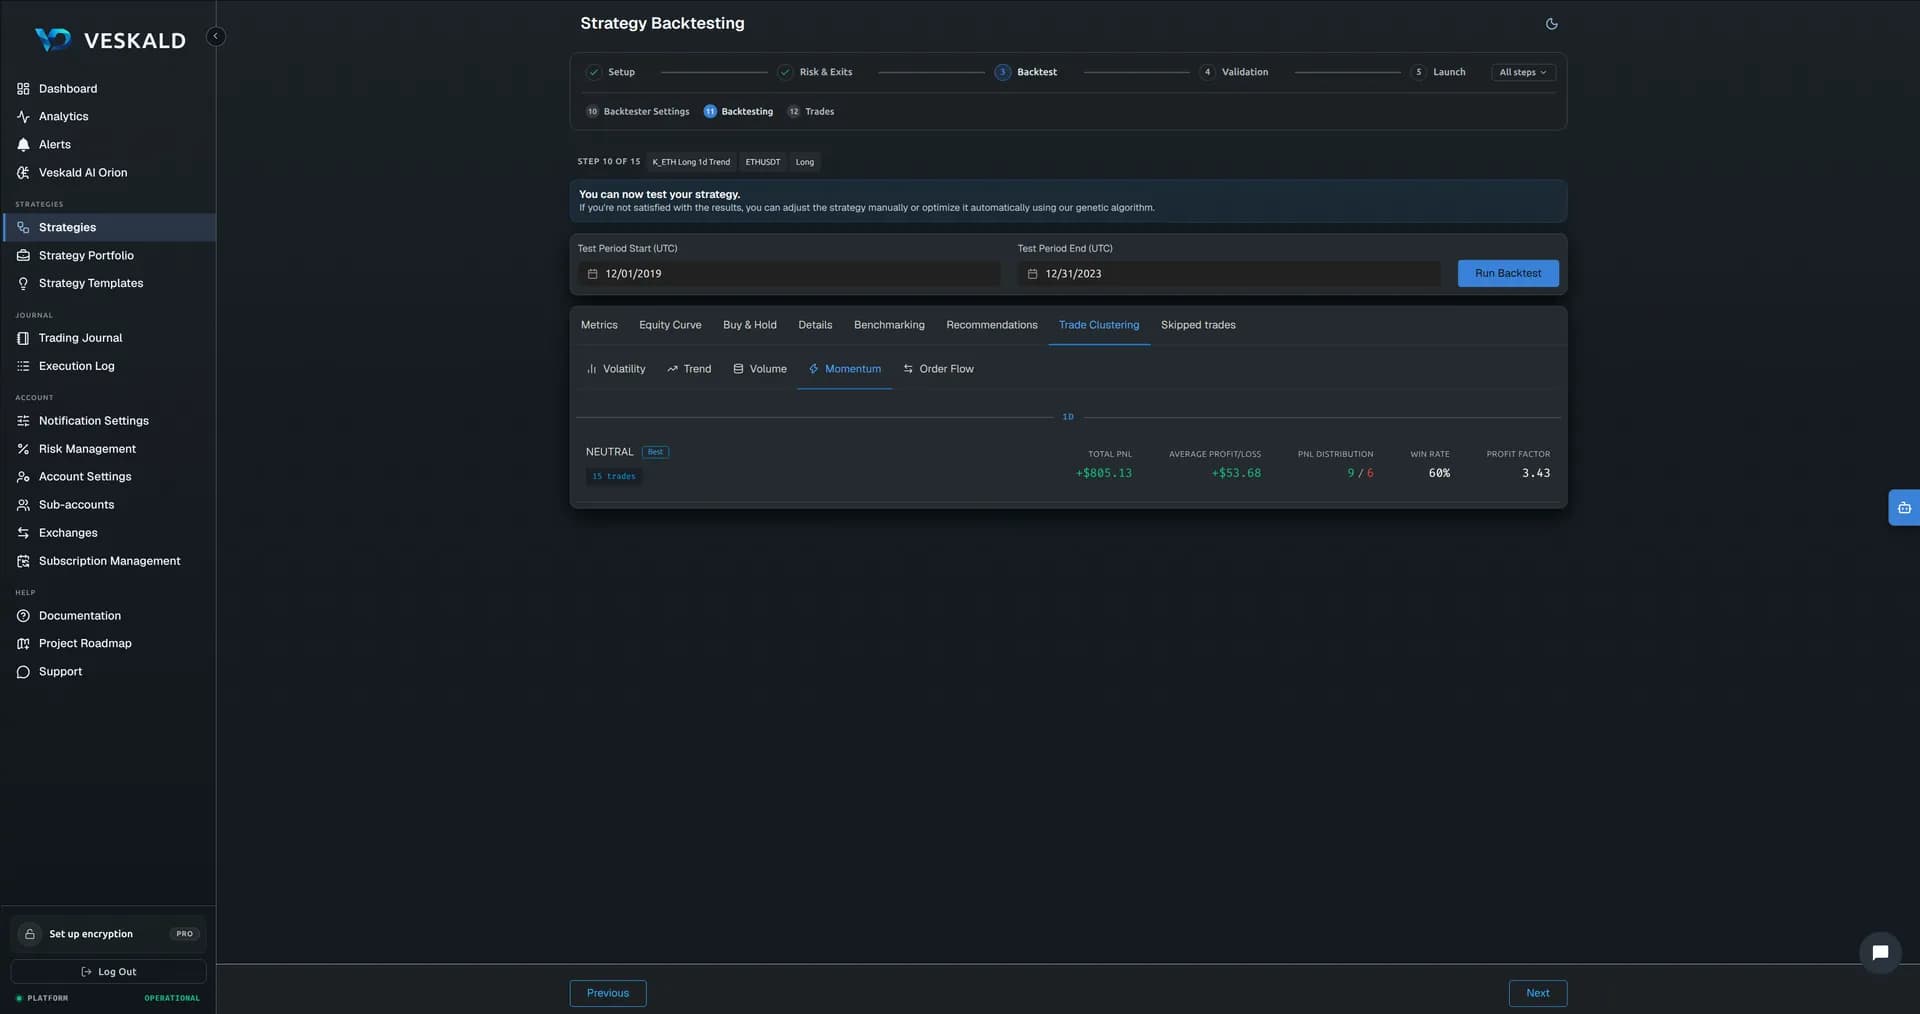
Task: Select the Volatility clustering tab
Action: (616, 369)
